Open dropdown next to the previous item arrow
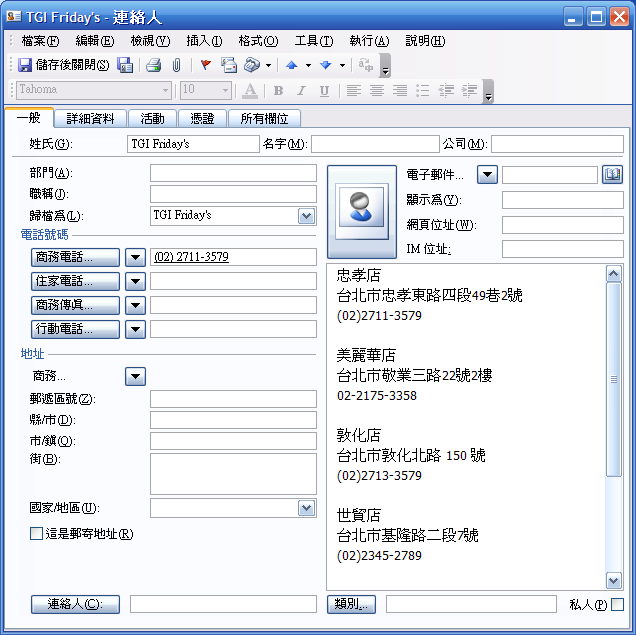636x635 pixels. tap(308, 65)
